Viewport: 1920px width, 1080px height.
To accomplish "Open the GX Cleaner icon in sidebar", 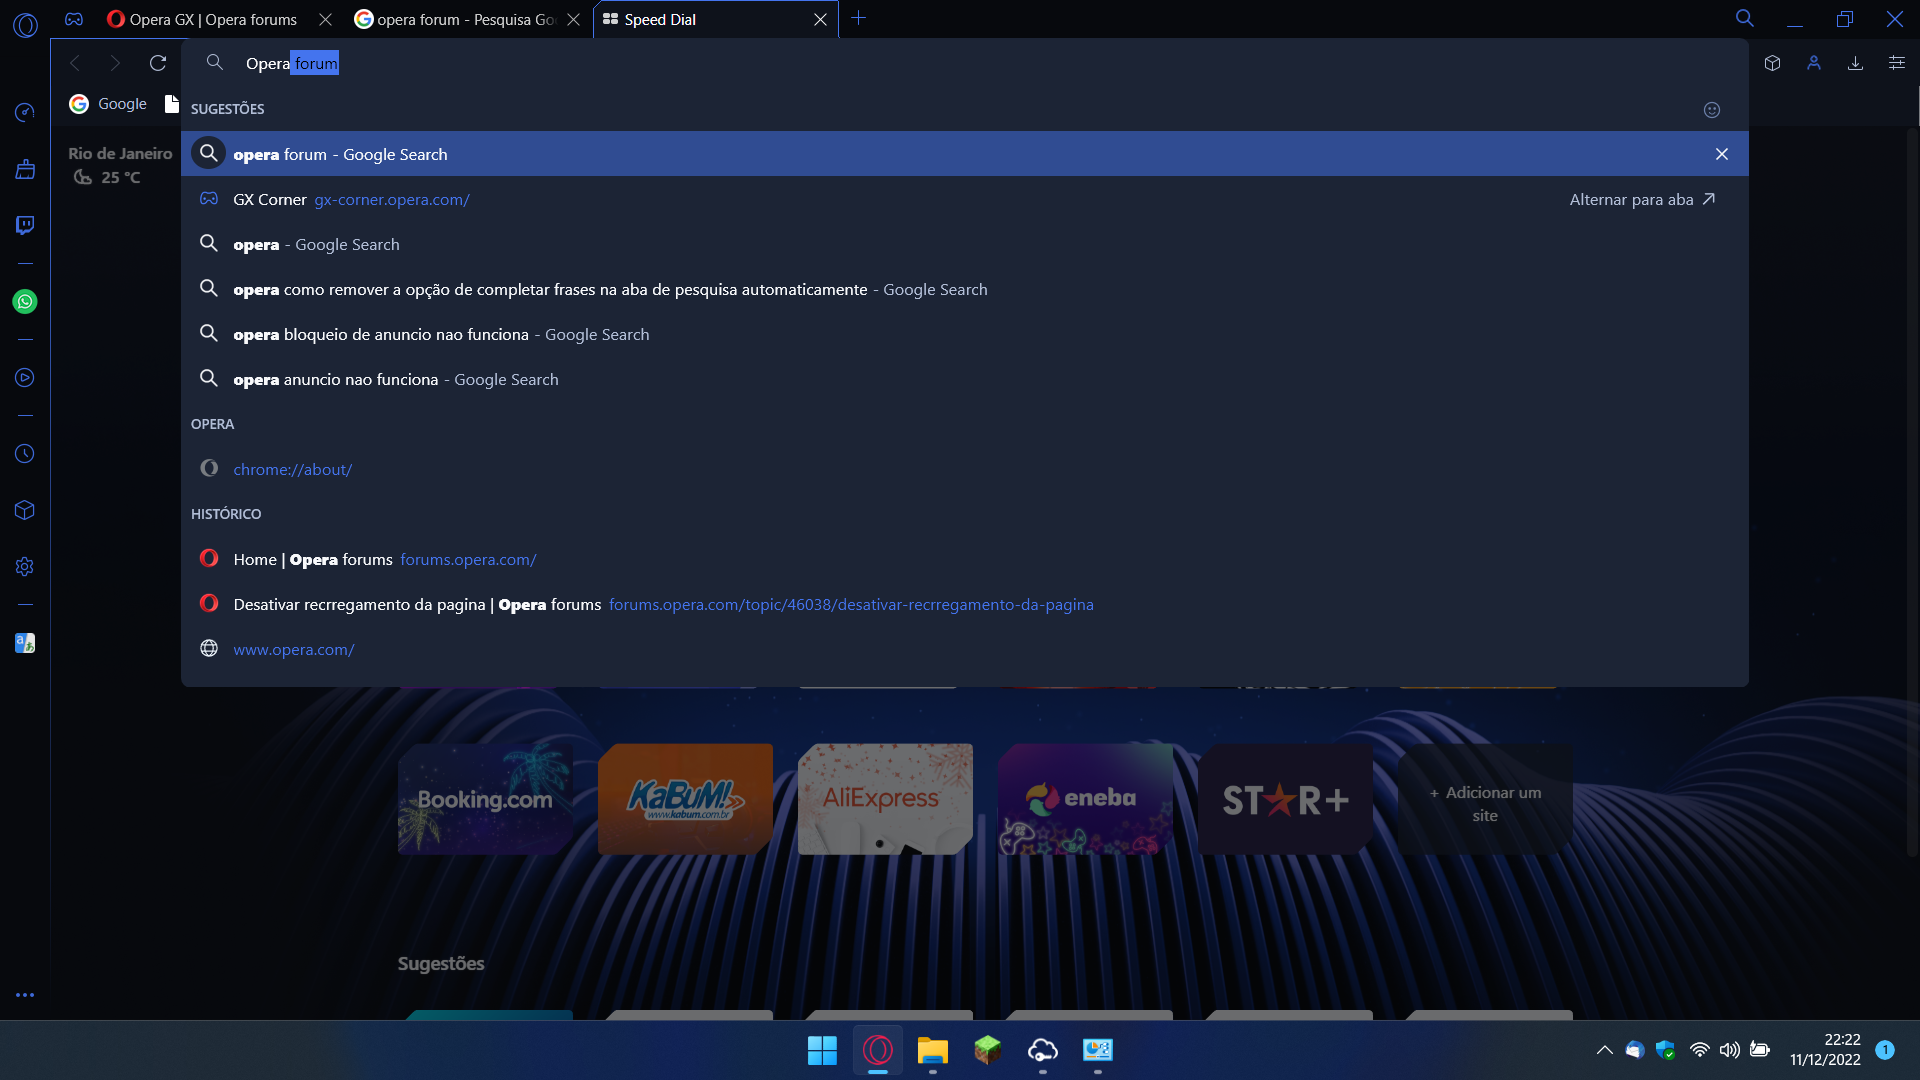I will 25,169.
